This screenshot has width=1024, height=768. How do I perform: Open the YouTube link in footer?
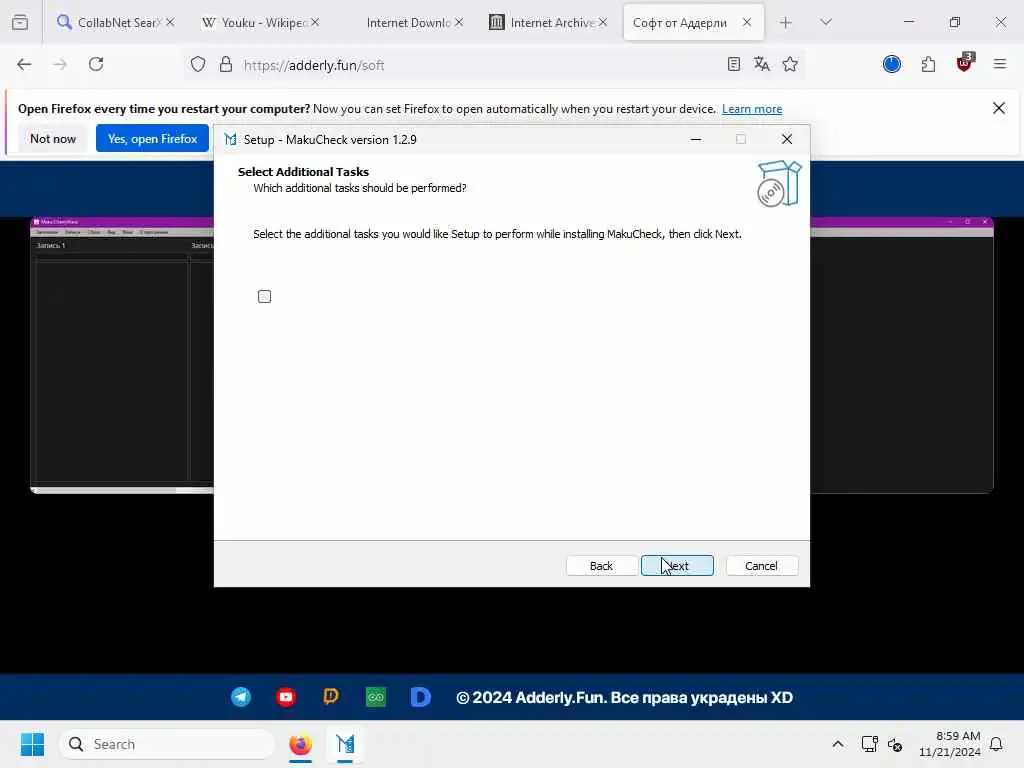(x=286, y=697)
